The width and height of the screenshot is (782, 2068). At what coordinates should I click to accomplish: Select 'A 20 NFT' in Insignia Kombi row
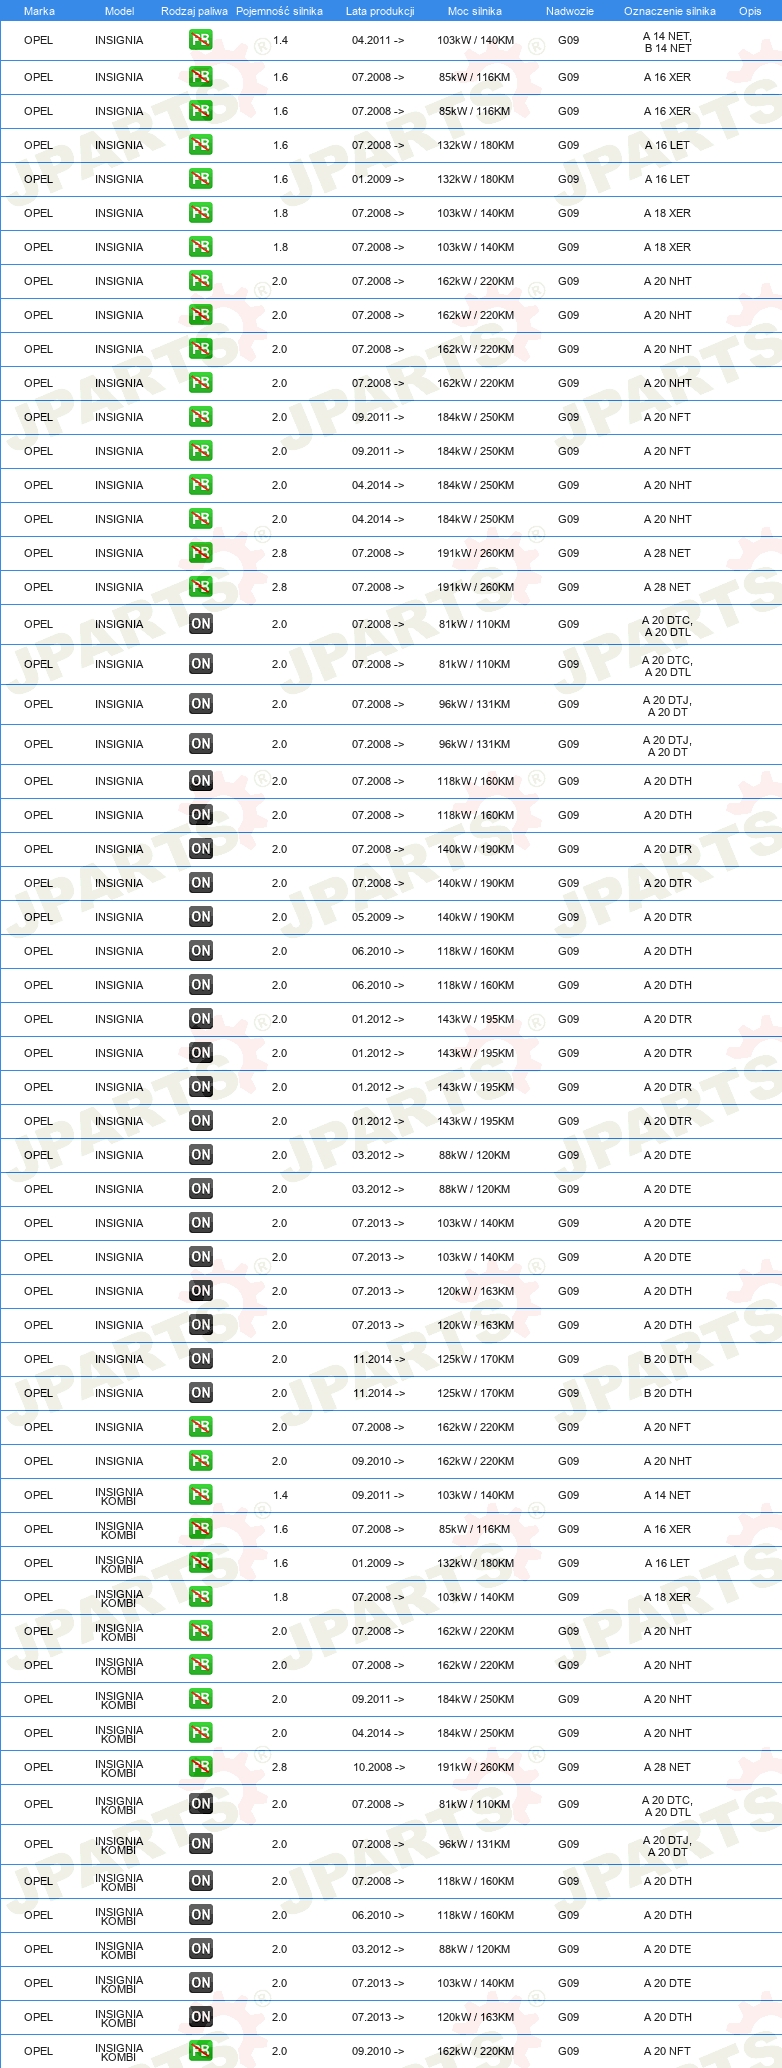pos(667,2051)
